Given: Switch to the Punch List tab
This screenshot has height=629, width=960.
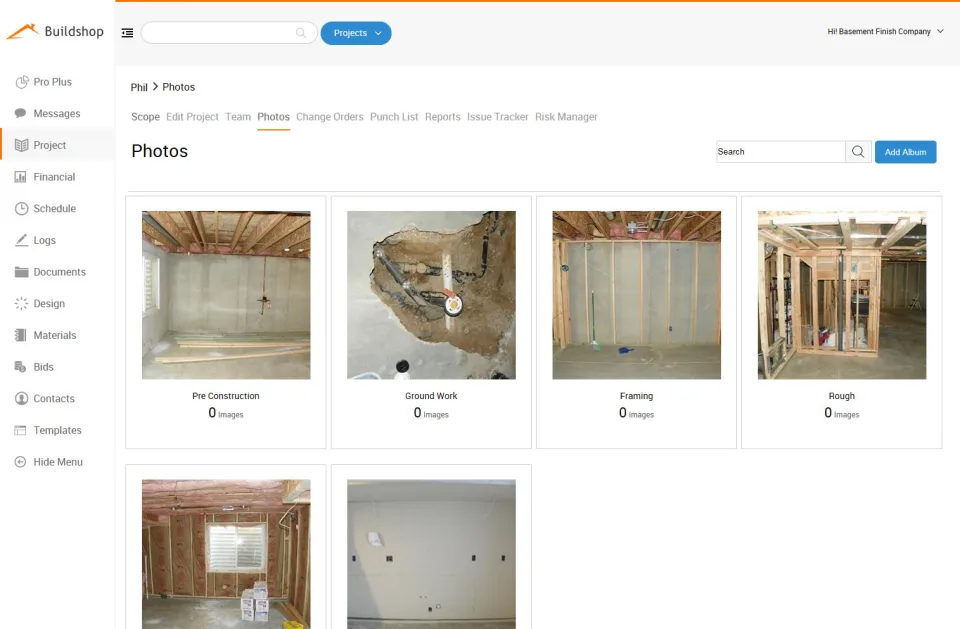Looking at the screenshot, I should pos(394,116).
